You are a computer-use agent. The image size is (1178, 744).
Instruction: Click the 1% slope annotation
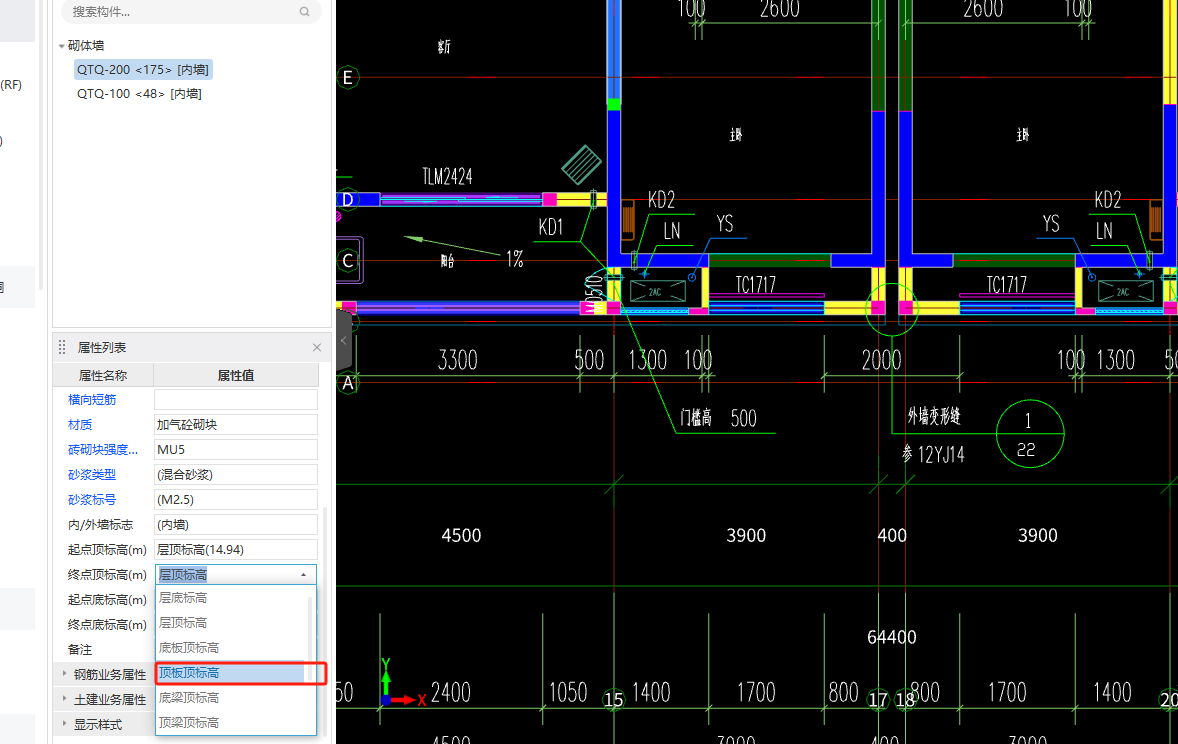pyautogui.click(x=515, y=259)
